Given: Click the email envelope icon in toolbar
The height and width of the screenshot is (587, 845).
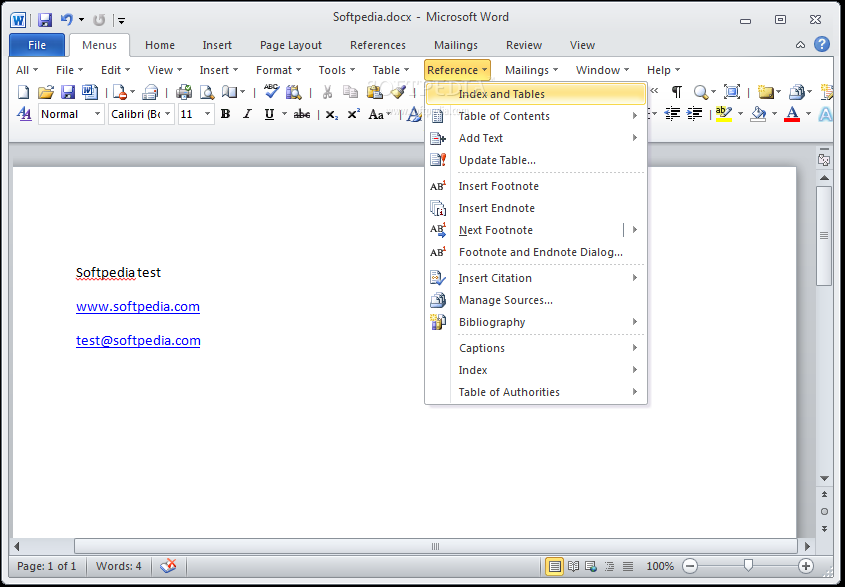Looking at the screenshot, I should click(149, 93).
